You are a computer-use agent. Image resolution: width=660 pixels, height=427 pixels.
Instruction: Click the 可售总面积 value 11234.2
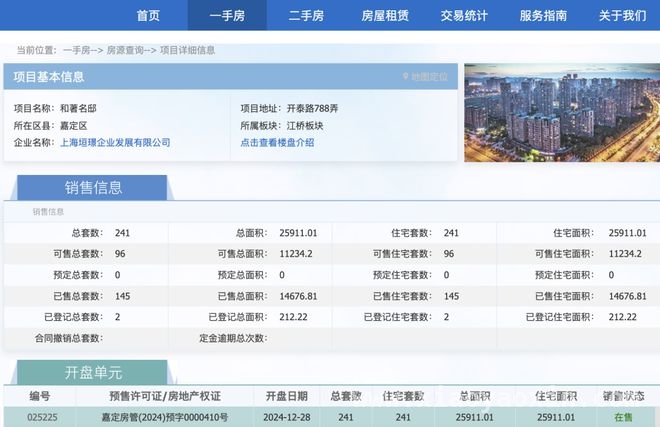pos(296,254)
